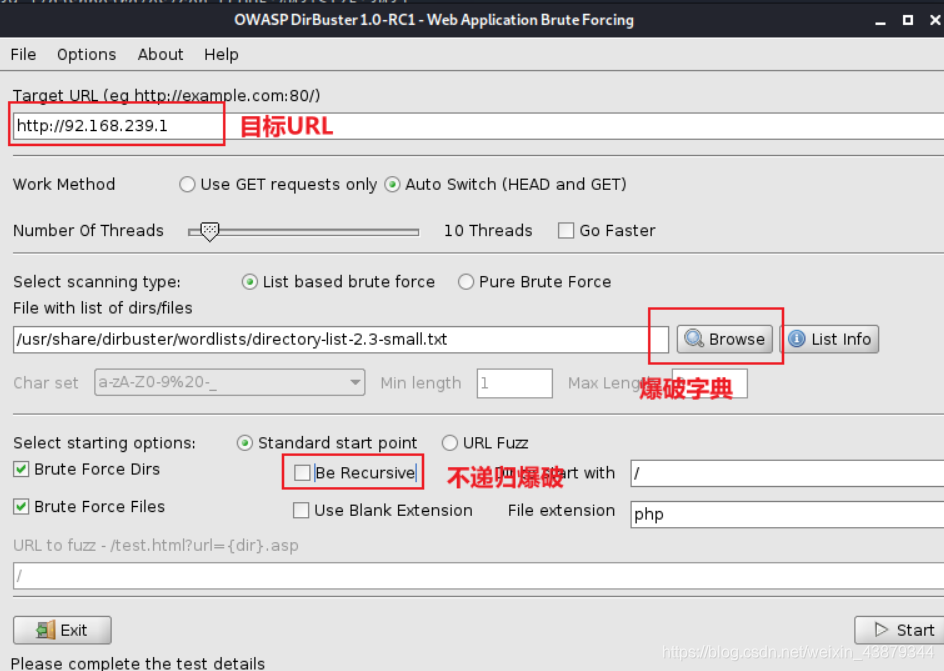Click the '10 Threads' label

488,230
